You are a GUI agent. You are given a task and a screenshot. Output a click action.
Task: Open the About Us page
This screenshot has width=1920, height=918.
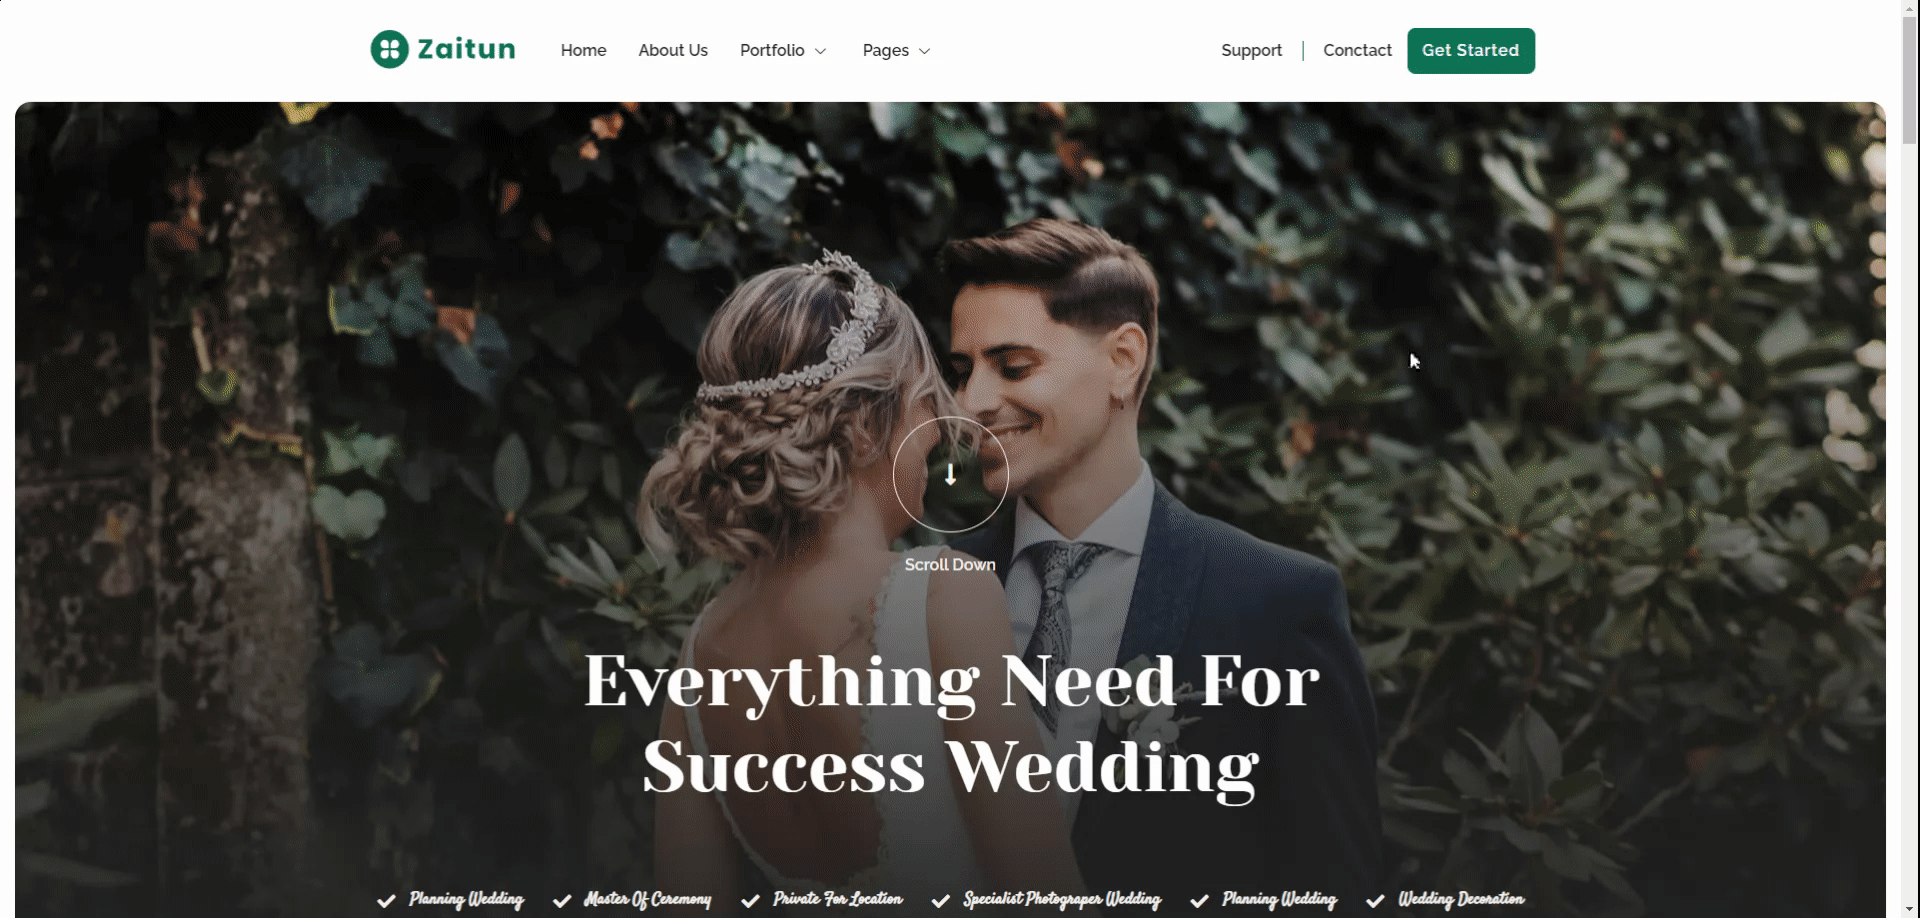[x=673, y=50]
